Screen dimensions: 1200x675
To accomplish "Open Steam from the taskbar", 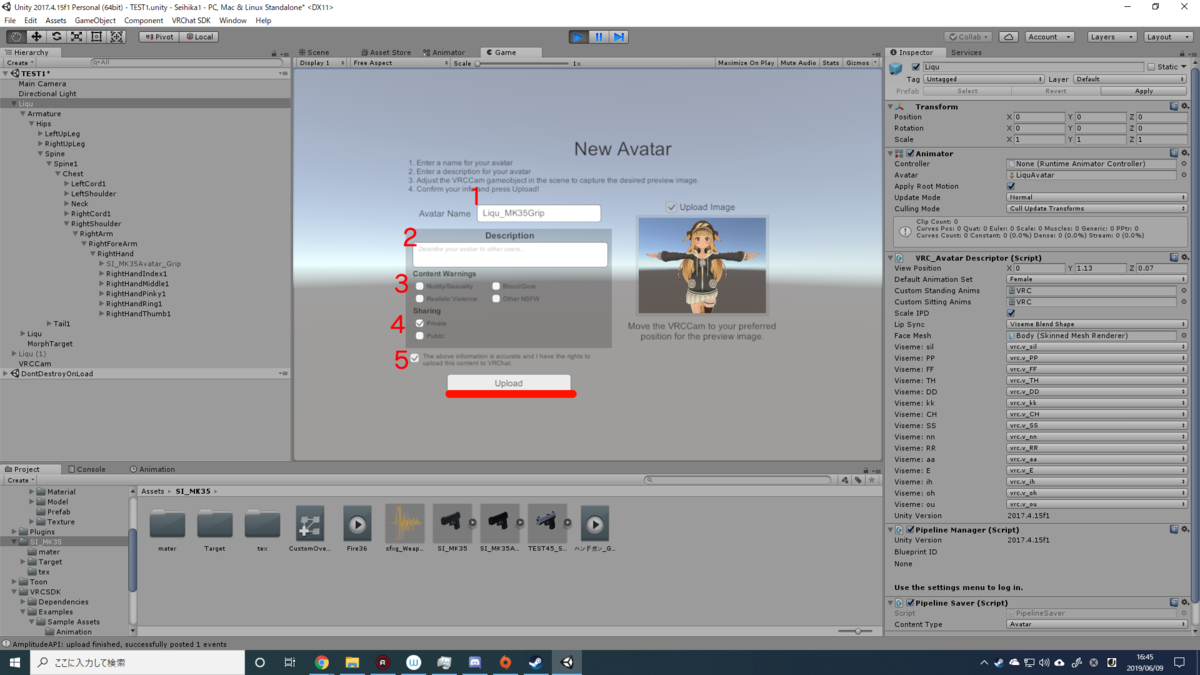I will point(536,662).
